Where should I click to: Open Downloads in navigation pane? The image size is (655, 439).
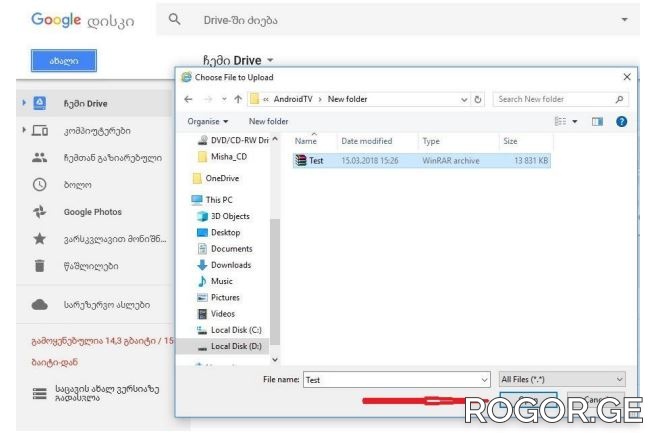coord(224,265)
